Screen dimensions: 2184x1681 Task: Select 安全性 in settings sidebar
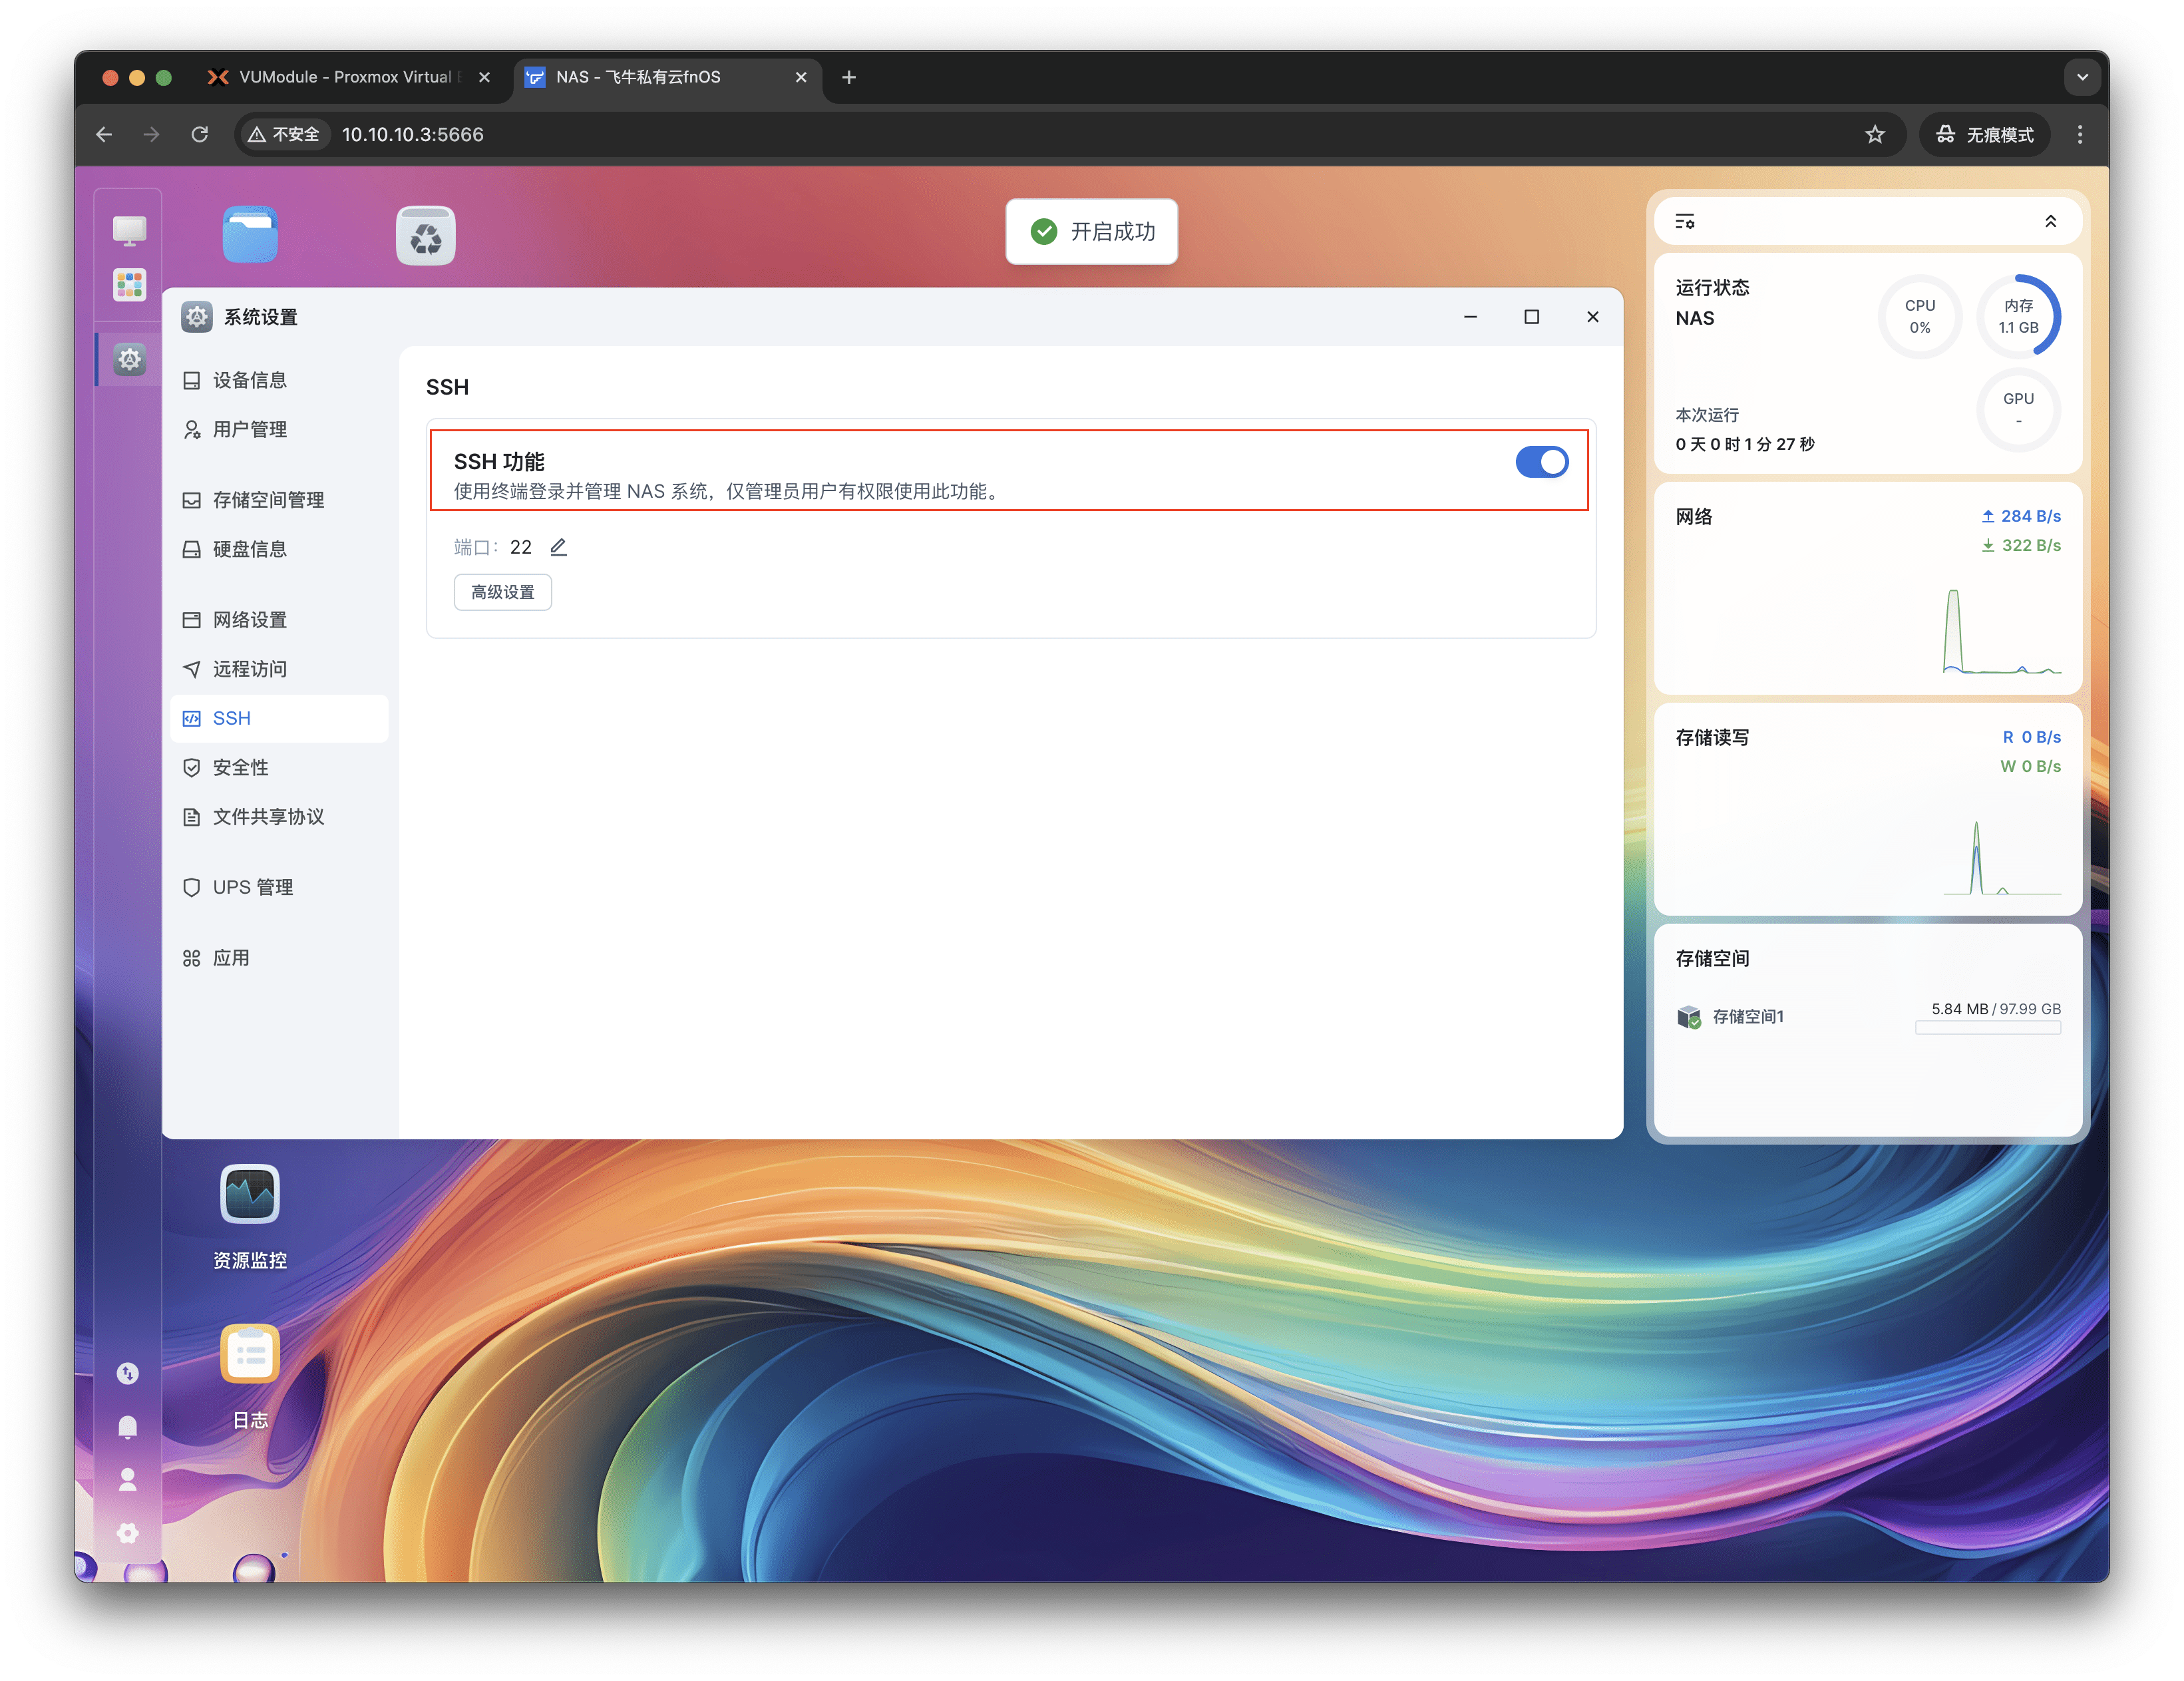(x=241, y=767)
